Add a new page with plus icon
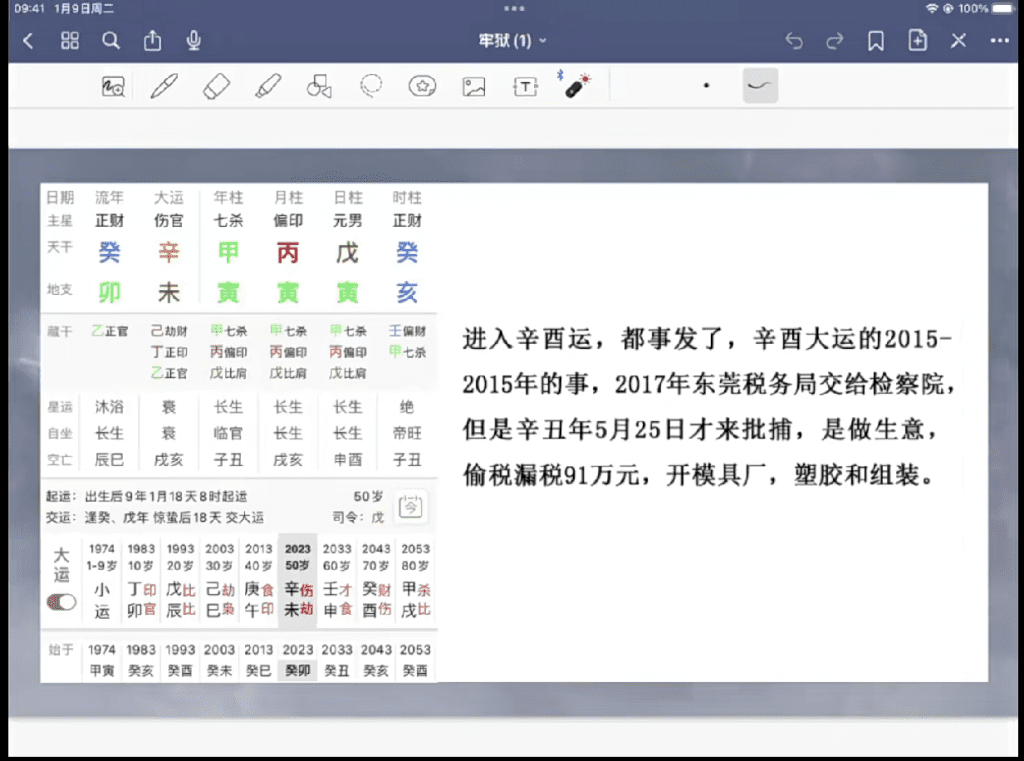The height and width of the screenshot is (761, 1024). [x=917, y=41]
